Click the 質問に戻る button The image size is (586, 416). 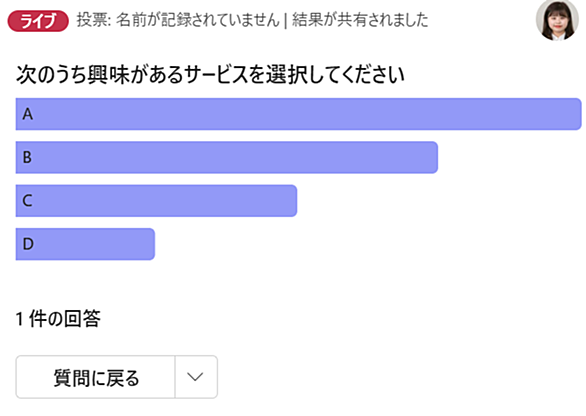click(95, 377)
